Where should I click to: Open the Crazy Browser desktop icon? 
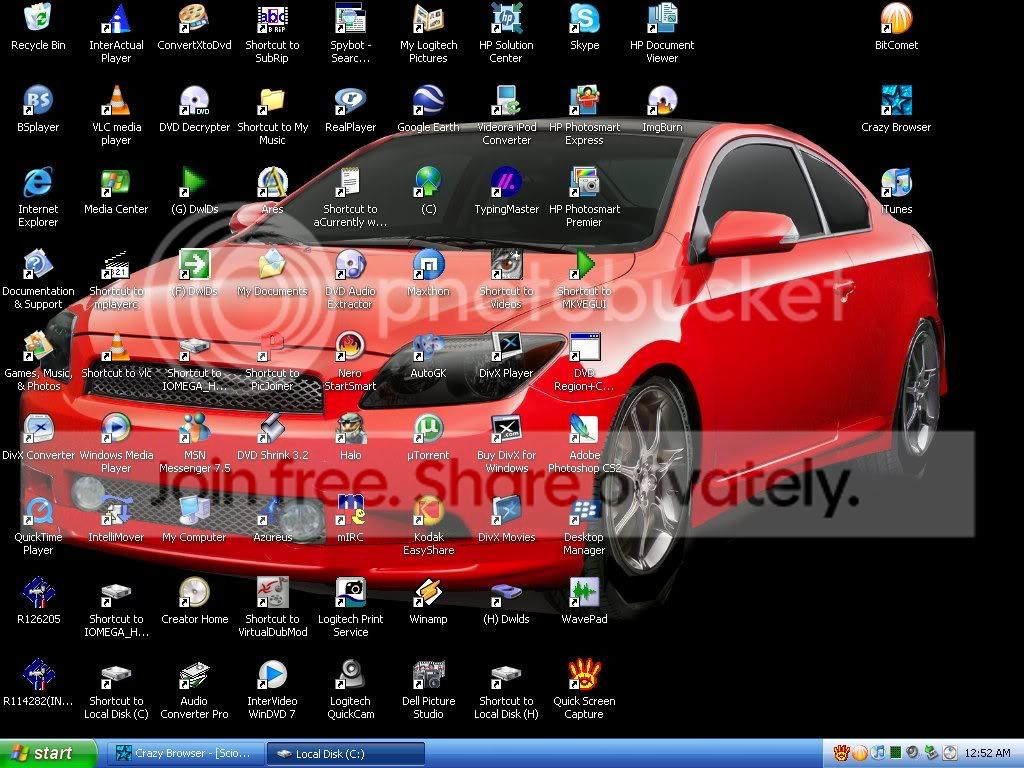pos(896,102)
